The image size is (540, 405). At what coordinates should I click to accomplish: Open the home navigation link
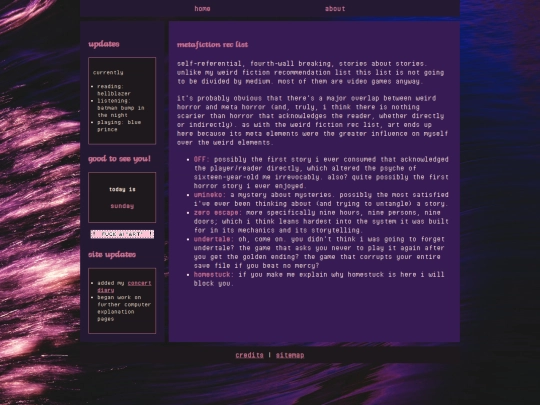point(202,9)
